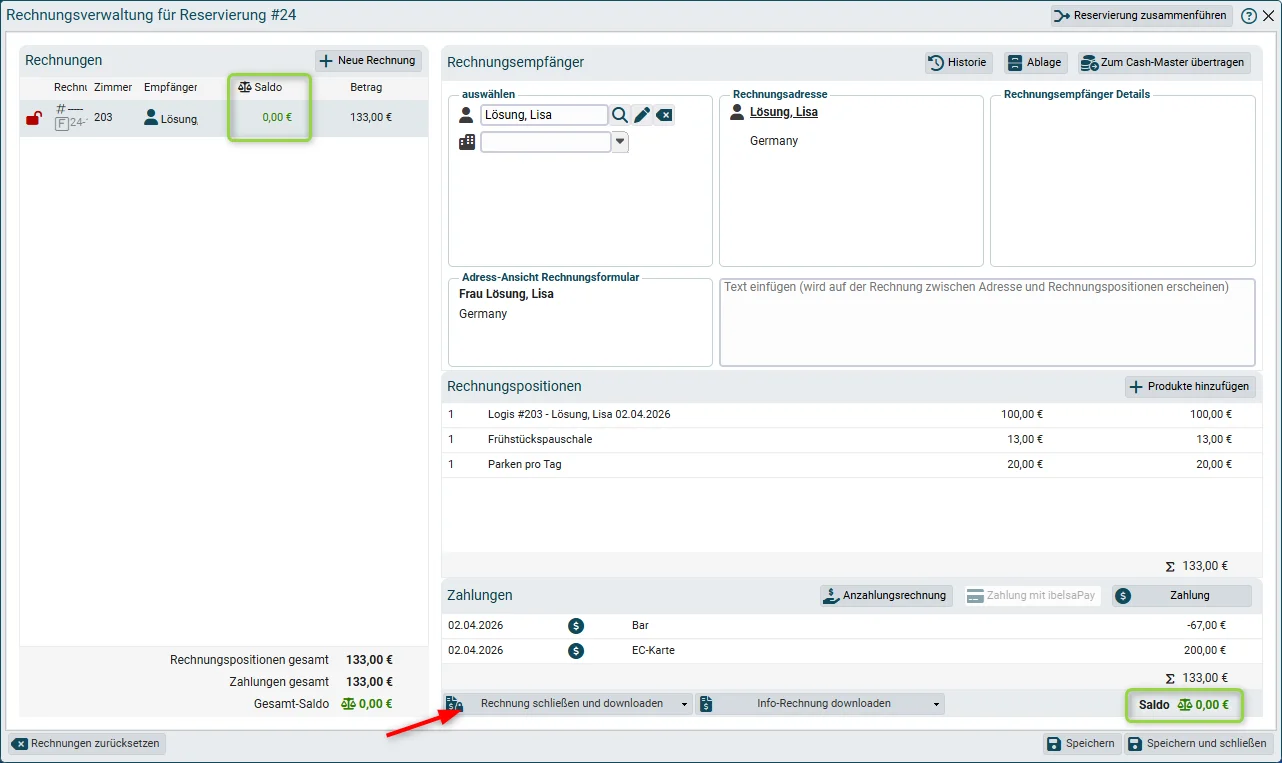Viewport: 1282px width, 763px height.
Task: Click the search magnifier next to Lösung, Lisa
Action: point(620,115)
